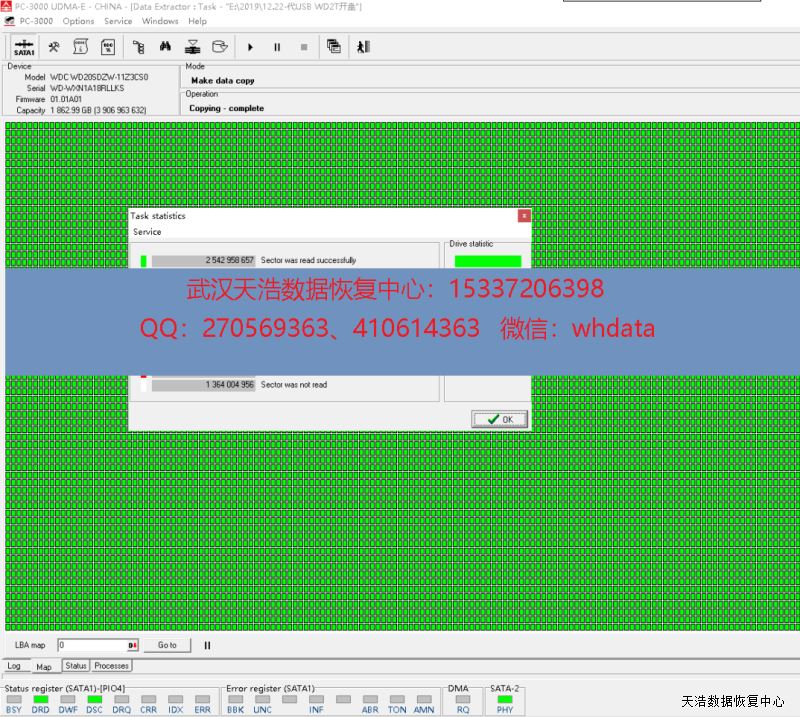Image resolution: width=800 pixels, height=717 pixels.
Task: Open the Help menu
Action: coord(198,21)
